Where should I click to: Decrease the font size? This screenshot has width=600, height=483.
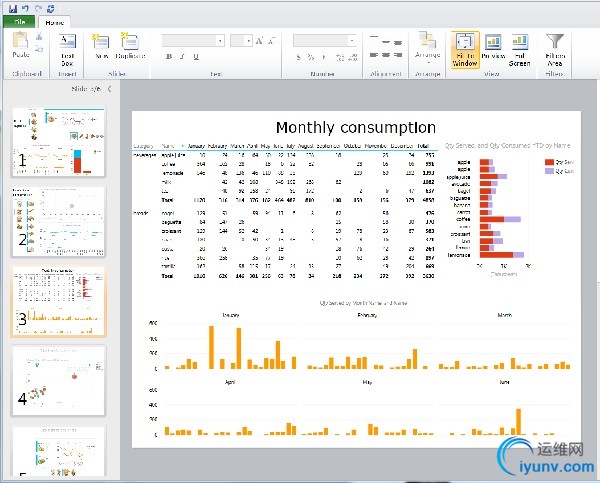[x=271, y=41]
